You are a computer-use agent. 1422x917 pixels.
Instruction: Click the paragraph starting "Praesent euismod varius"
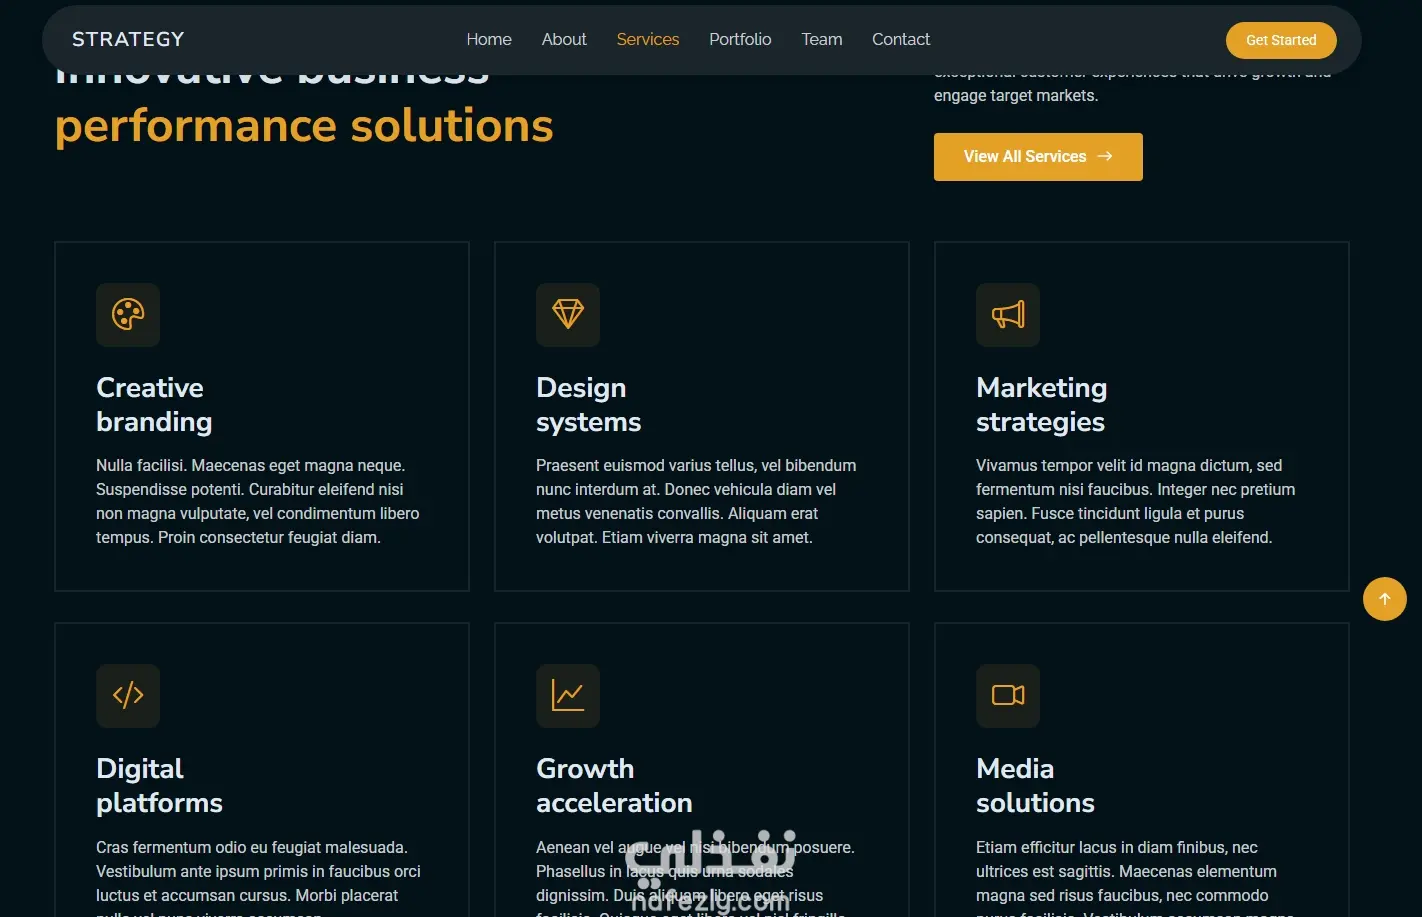pyautogui.click(x=696, y=501)
